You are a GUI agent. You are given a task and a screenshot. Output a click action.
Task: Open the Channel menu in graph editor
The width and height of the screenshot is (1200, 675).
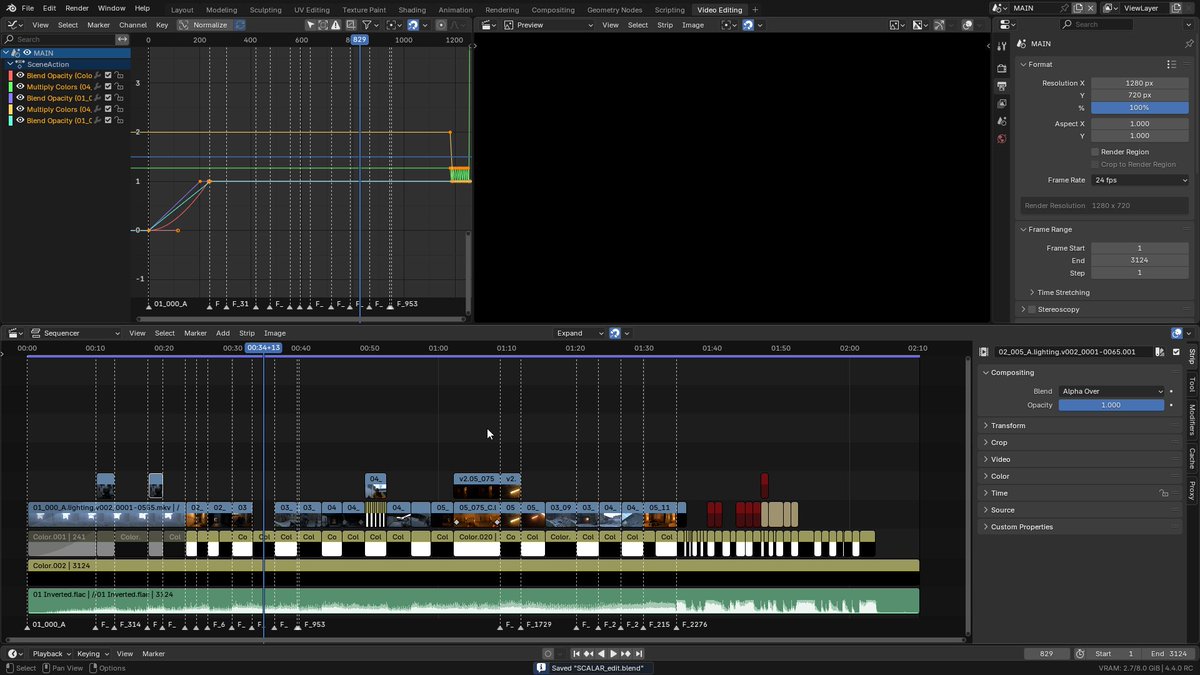click(x=132, y=24)
